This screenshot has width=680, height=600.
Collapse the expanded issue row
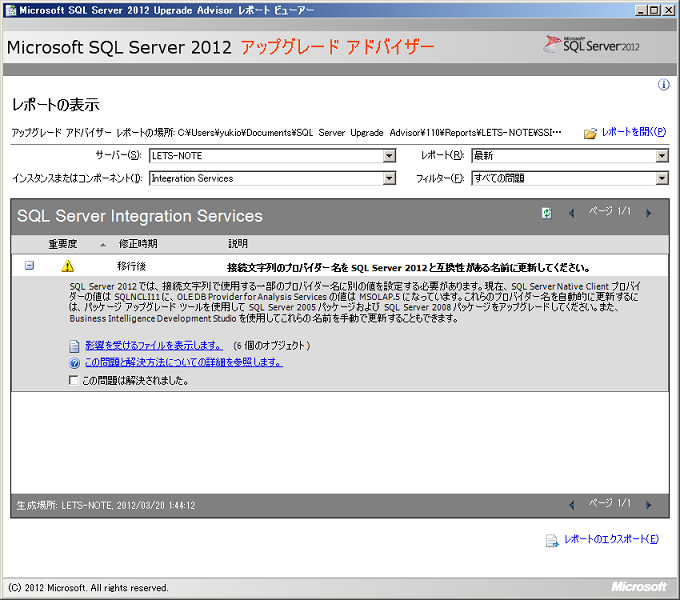point(29,266)
